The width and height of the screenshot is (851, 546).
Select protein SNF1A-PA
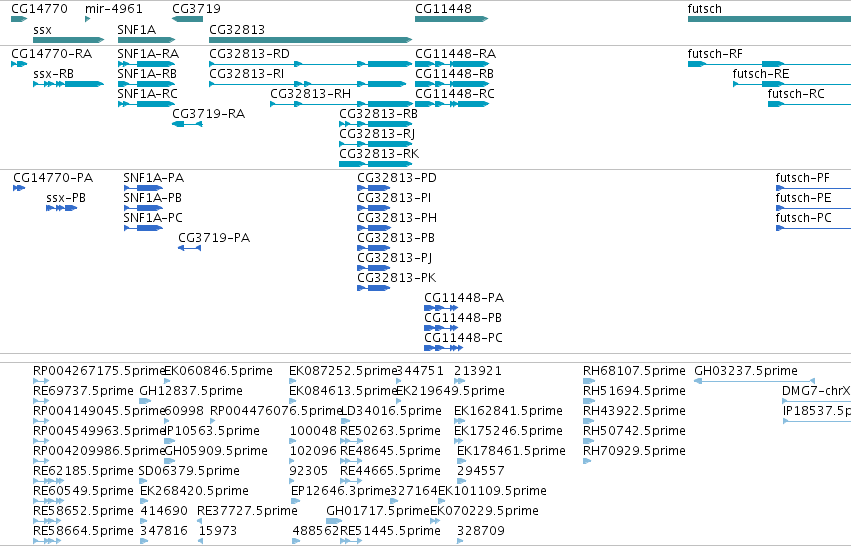pyautogui.click(x=143, y=188)
